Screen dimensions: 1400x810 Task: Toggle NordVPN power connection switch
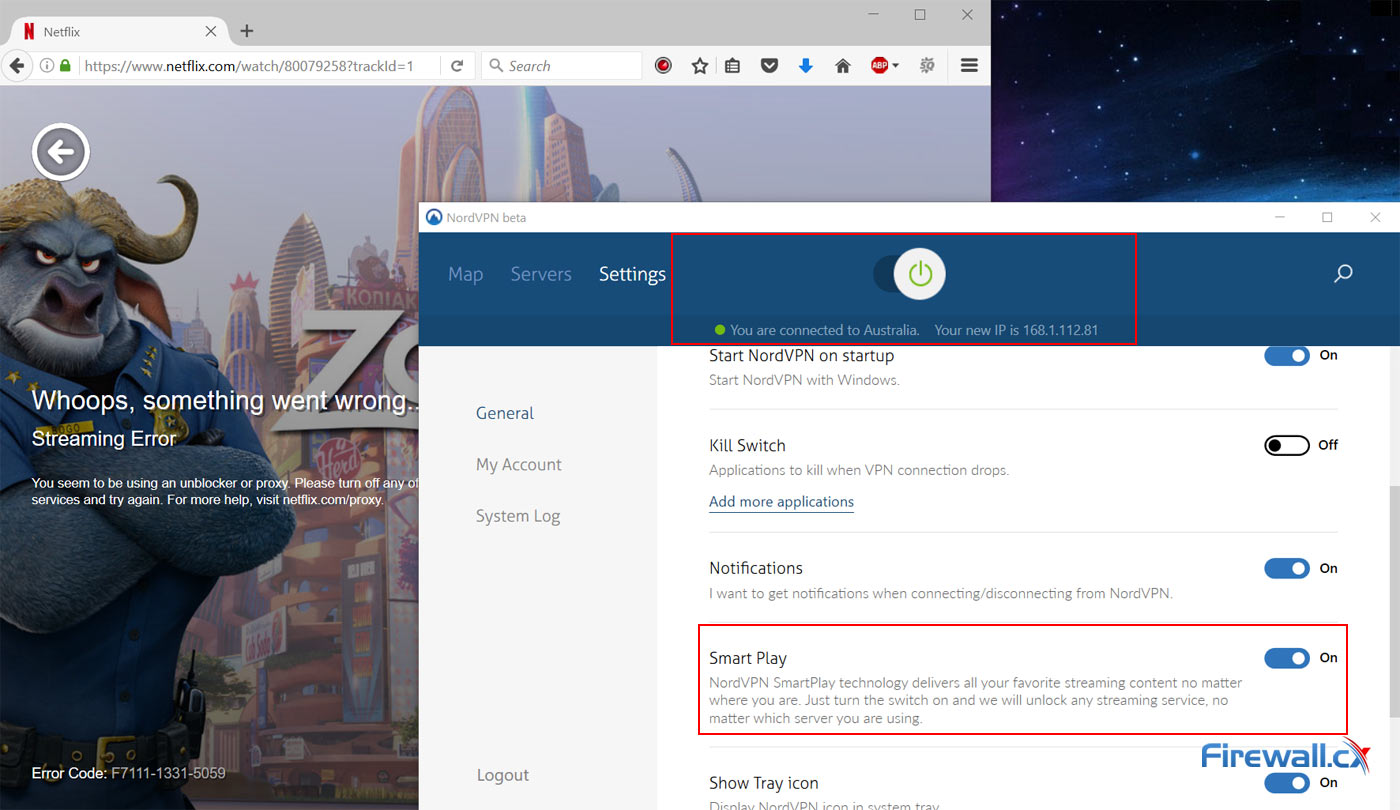[909, 274]
